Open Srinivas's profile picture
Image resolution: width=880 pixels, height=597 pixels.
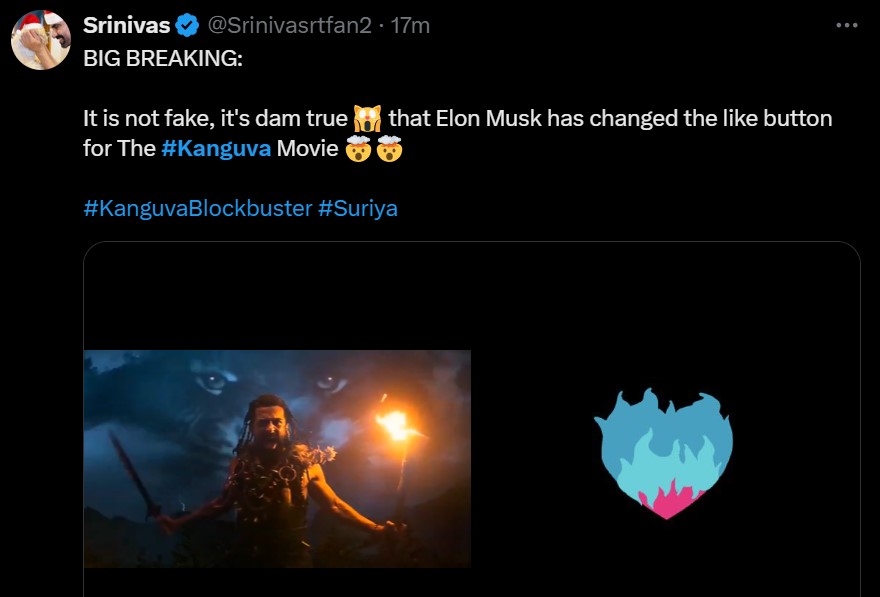point(40,41)
